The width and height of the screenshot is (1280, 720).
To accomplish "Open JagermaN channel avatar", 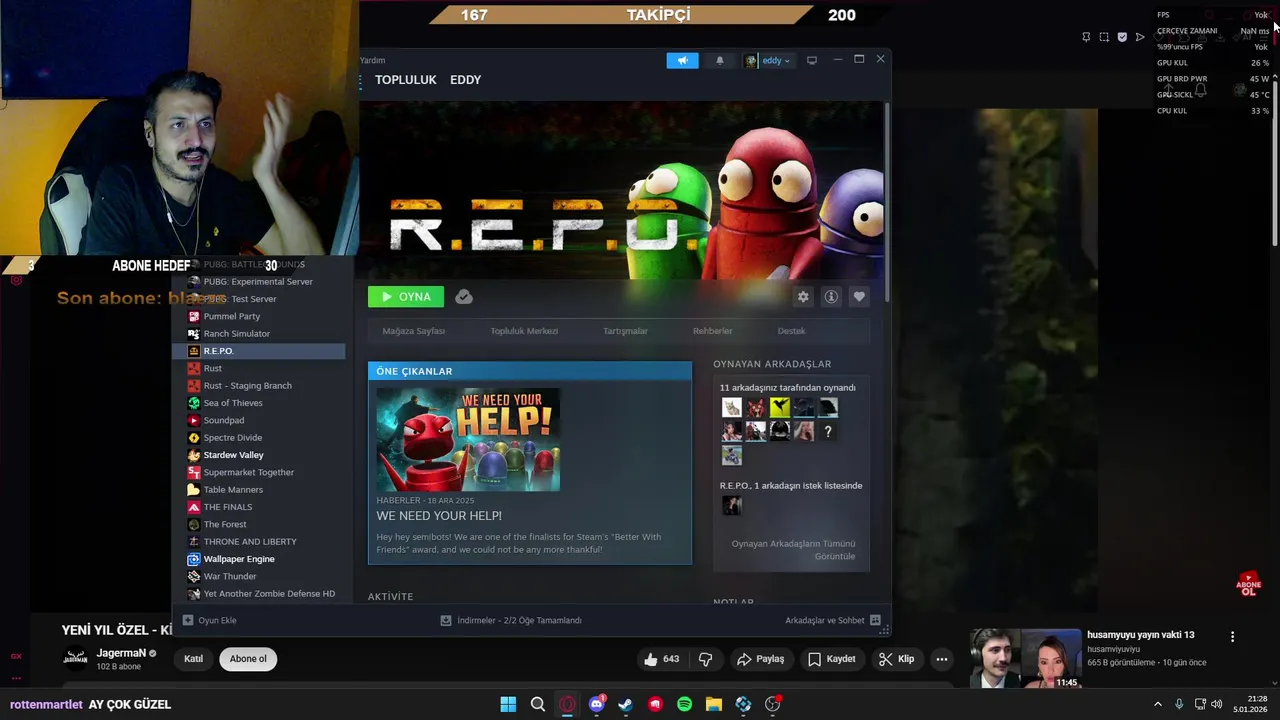I will [76, 657].
